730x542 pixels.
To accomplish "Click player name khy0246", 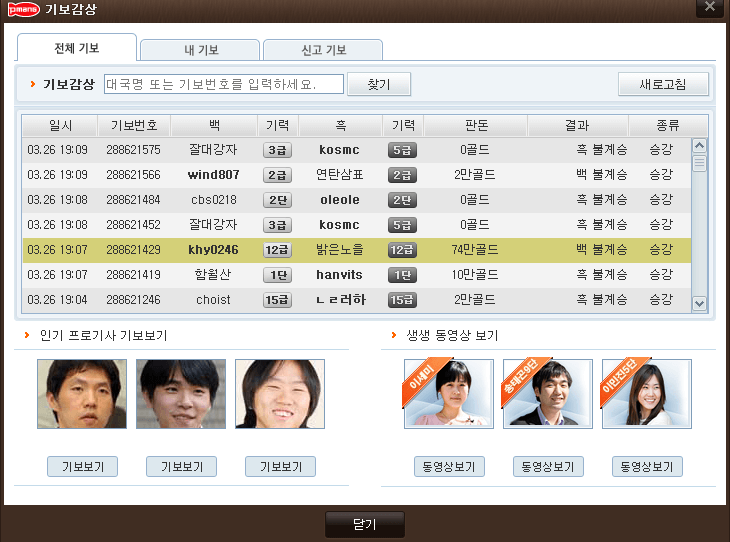I will click(x=213, y=250).
